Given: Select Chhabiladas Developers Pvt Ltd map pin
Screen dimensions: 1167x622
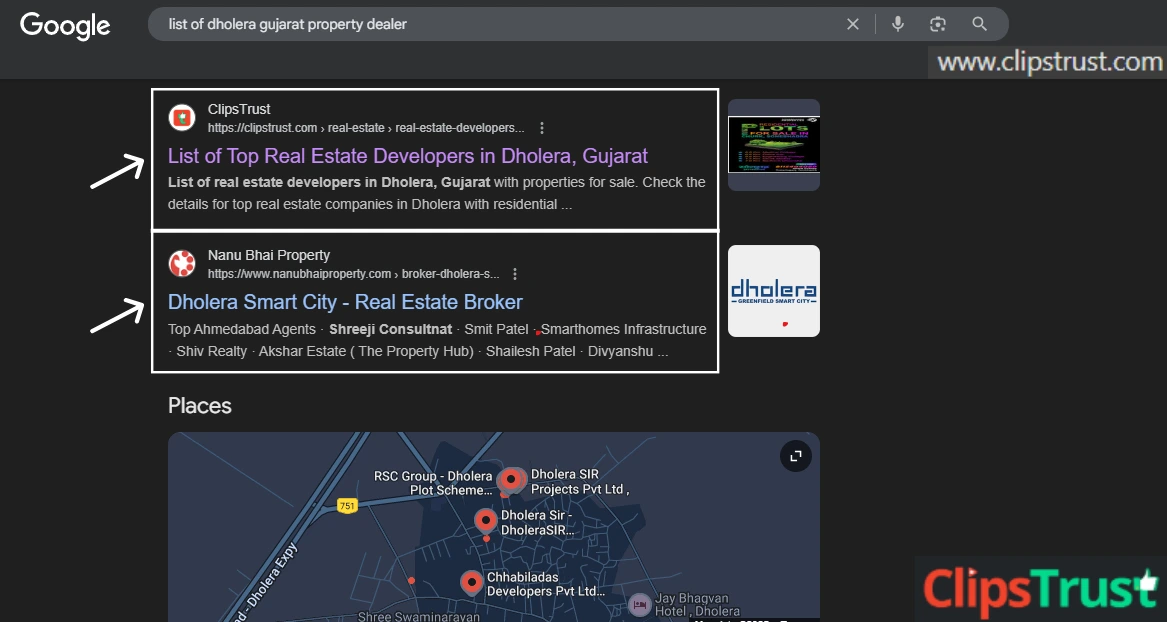Looking at the screenshot, I should pos(471,583).
